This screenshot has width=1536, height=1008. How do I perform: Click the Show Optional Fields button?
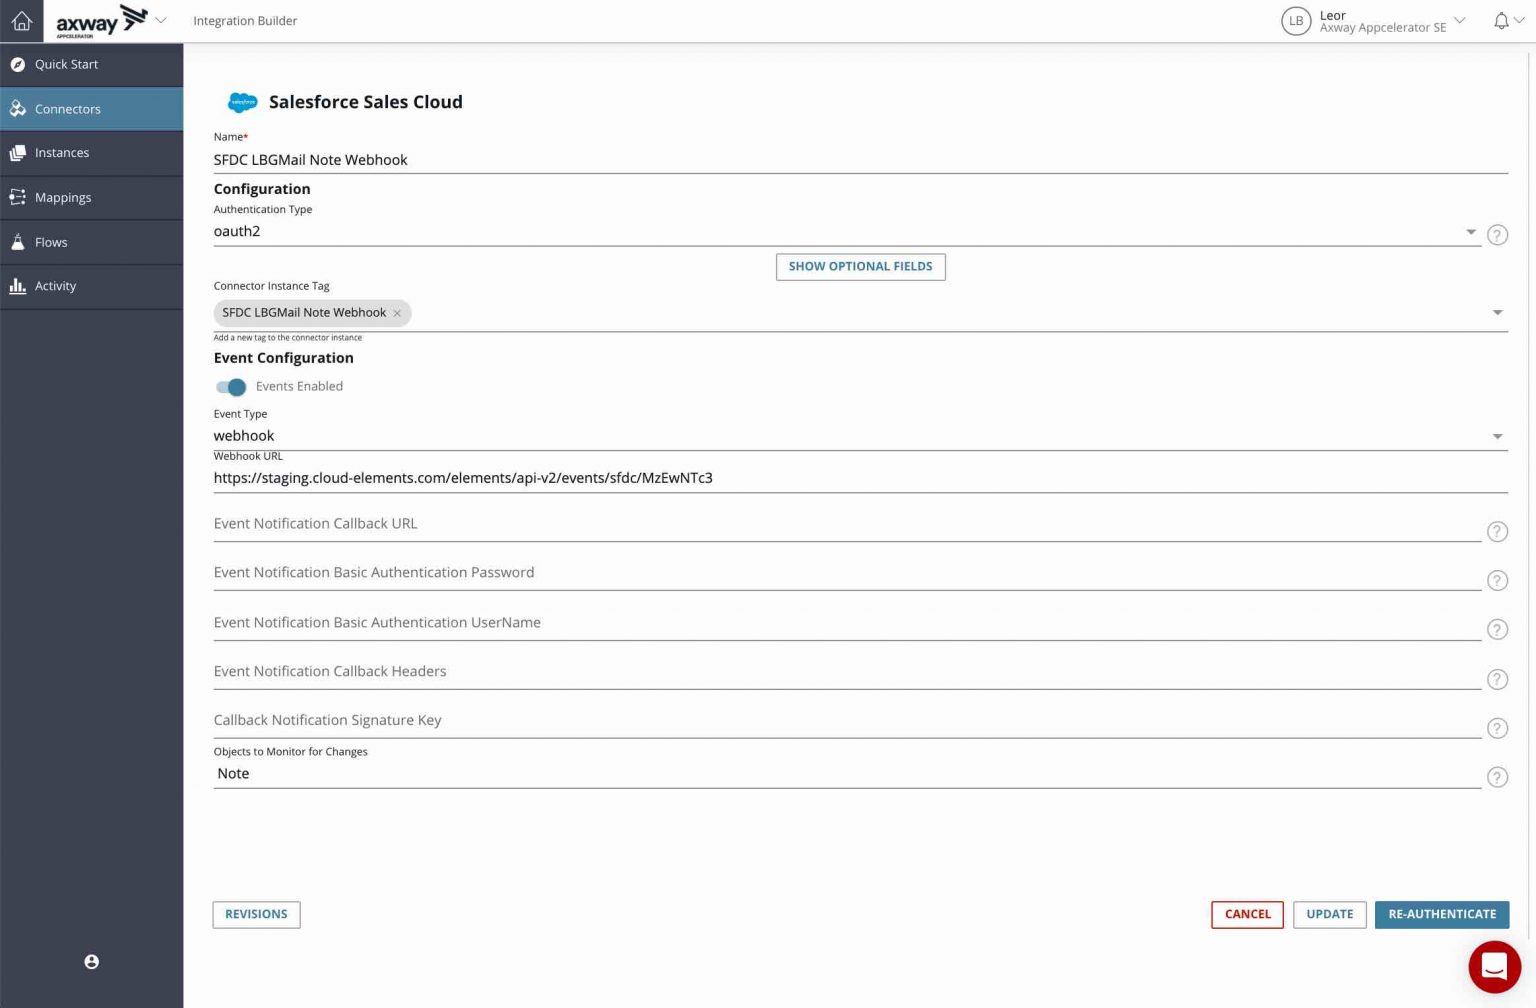[860, 267]
